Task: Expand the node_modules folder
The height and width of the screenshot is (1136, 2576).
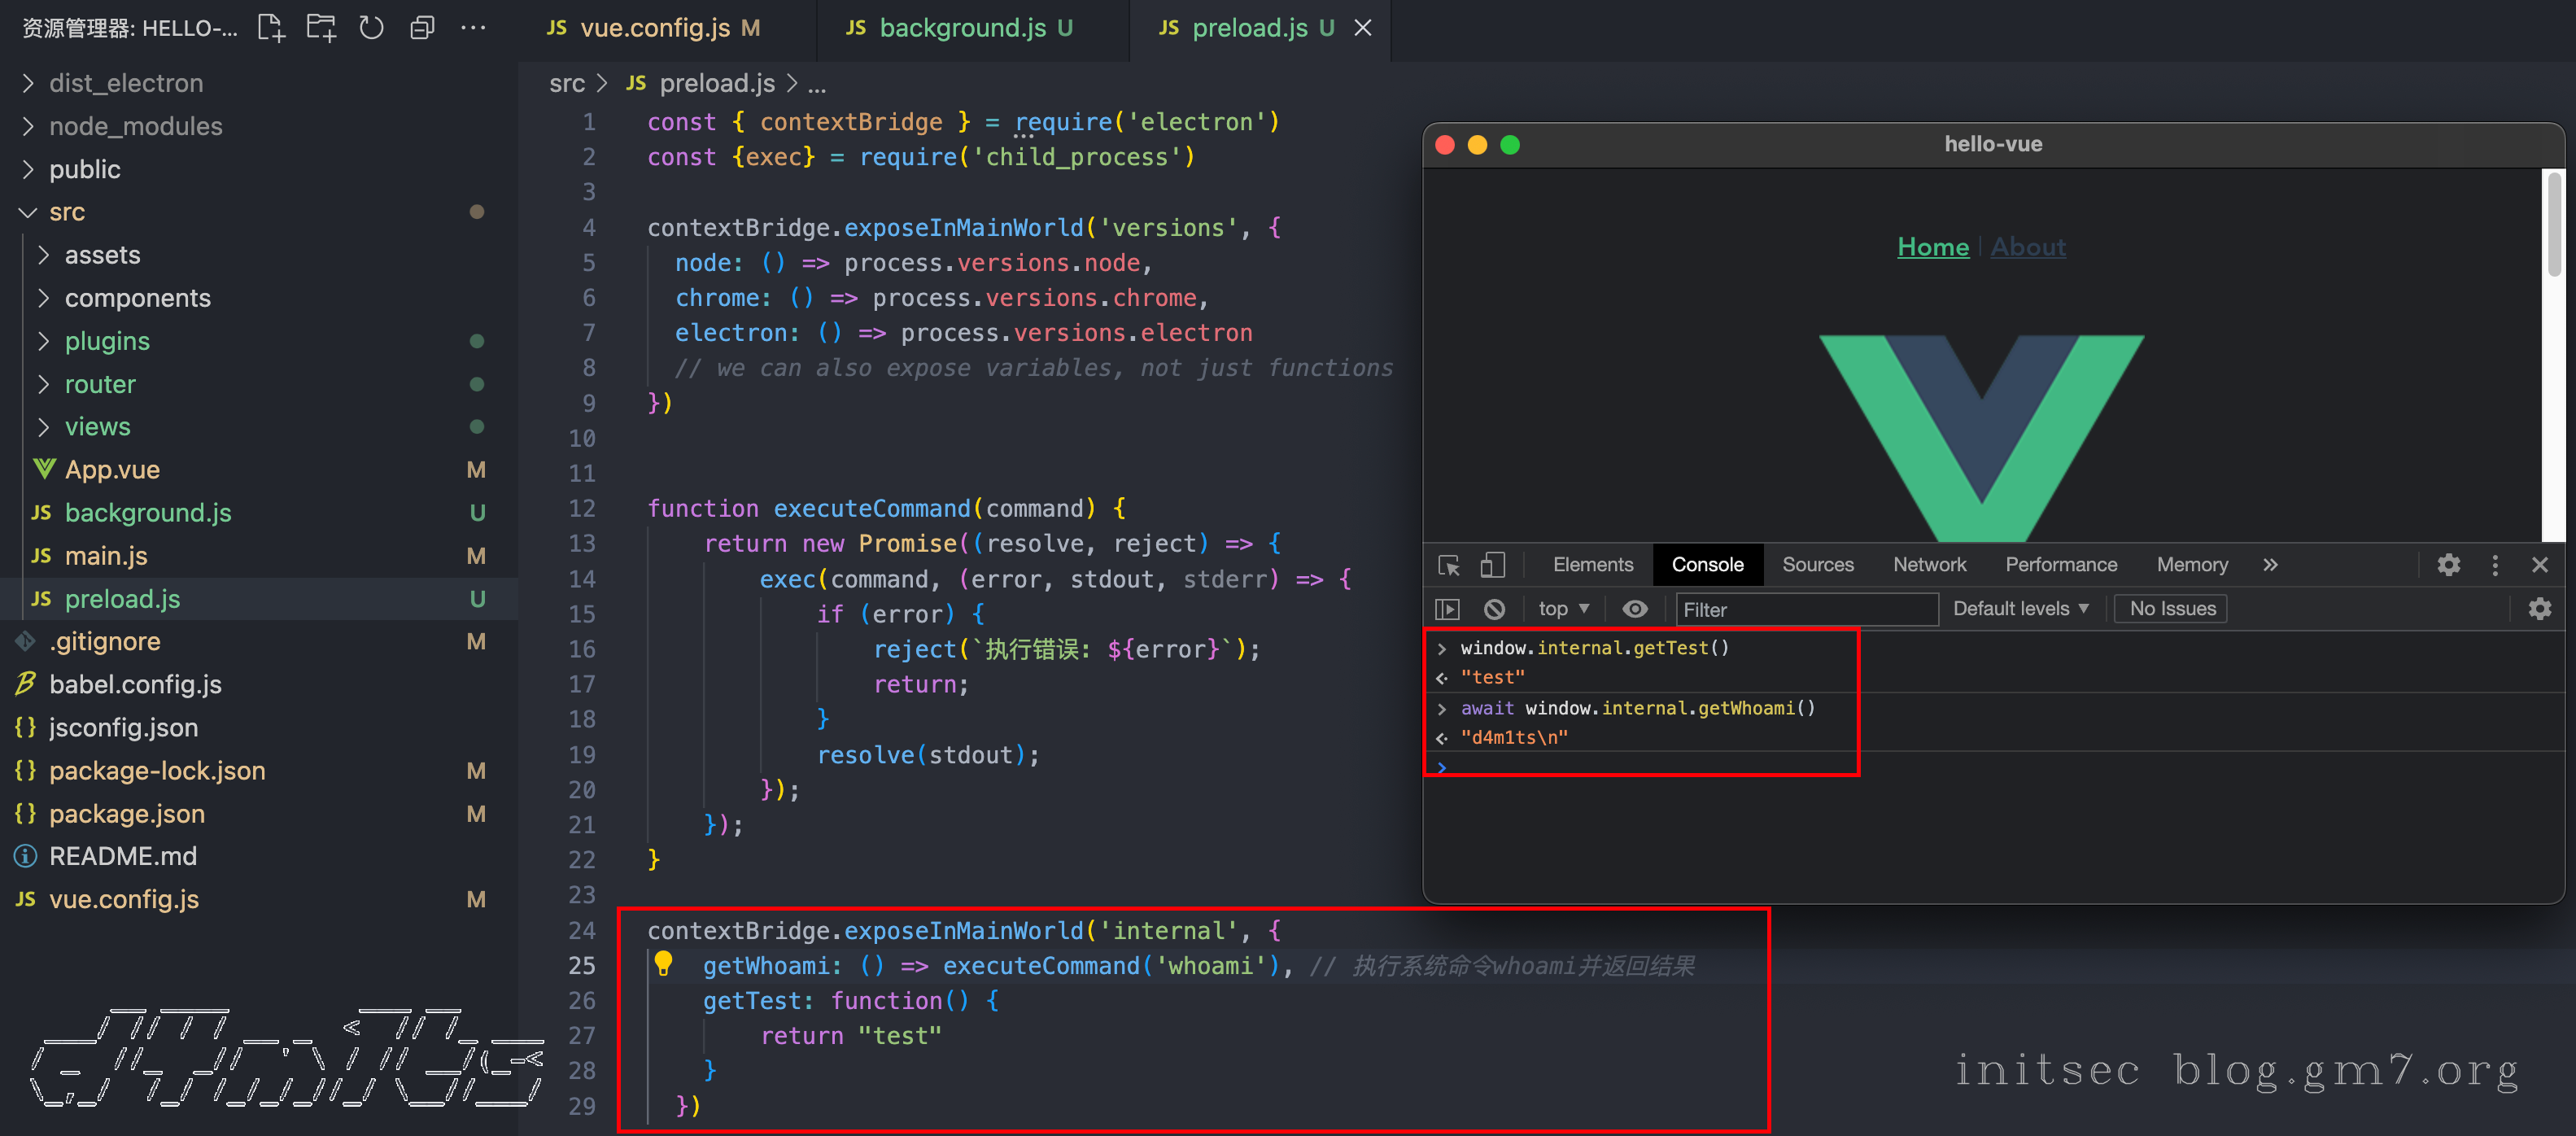Action: click(x=135, y=126)
